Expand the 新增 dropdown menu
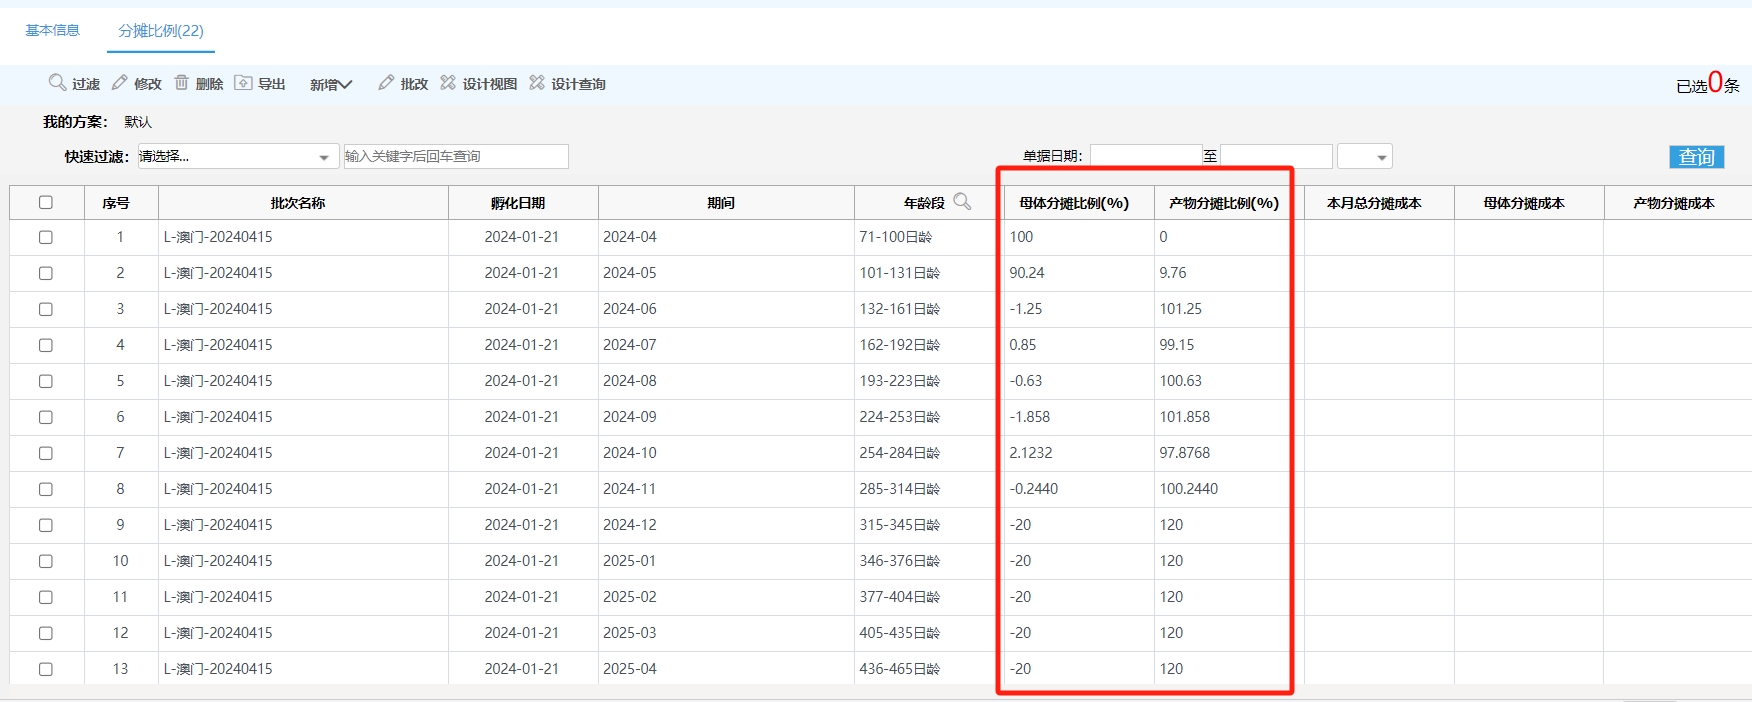Screen dimensions: 1752x702 pyautogui.click(x=331, y=85)
